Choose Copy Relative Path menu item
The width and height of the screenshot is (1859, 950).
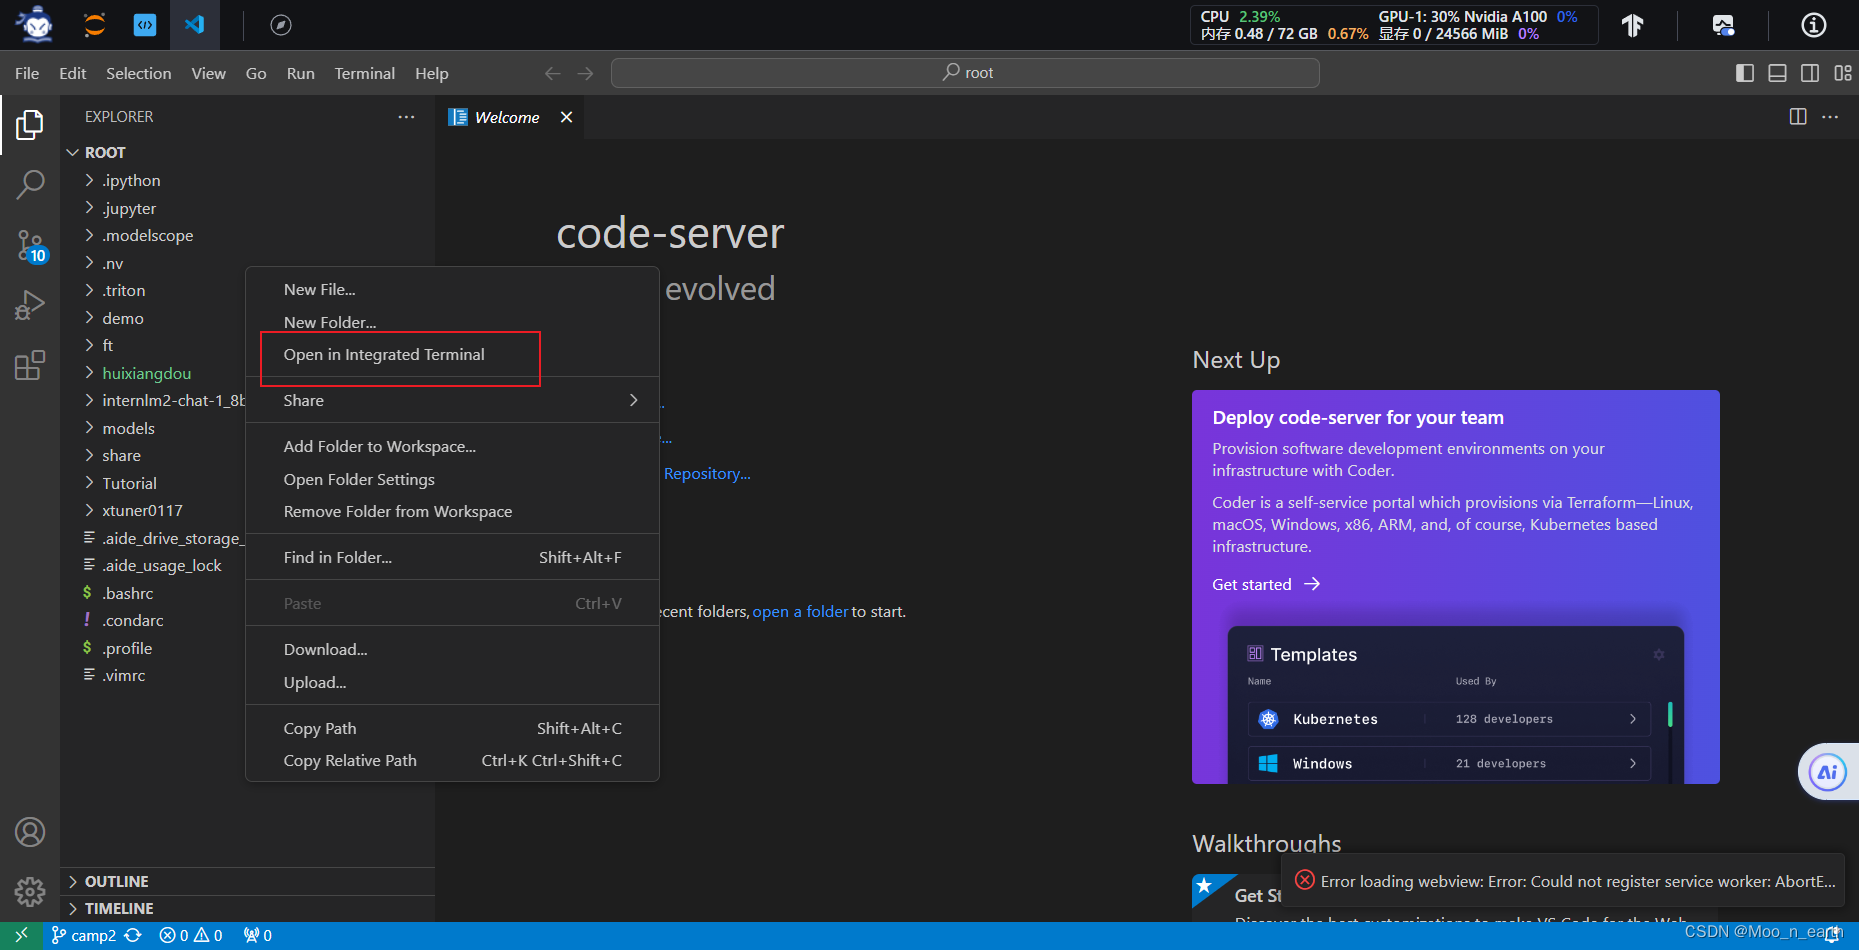pos(452,760)
